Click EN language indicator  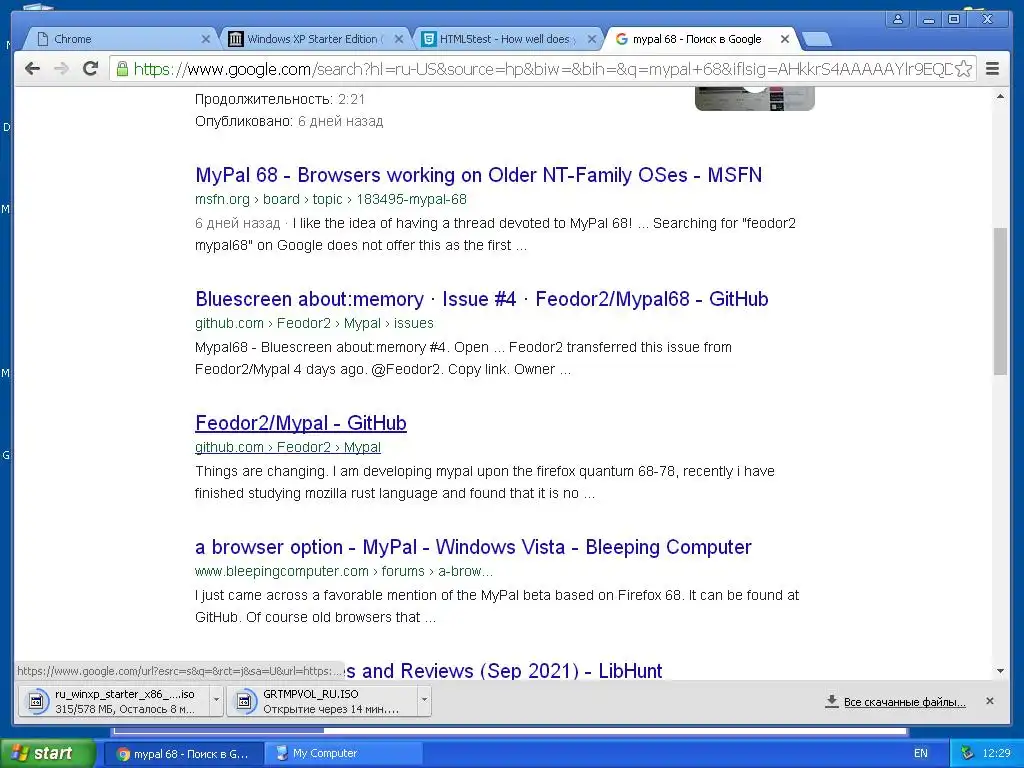[x=920, y=754]
